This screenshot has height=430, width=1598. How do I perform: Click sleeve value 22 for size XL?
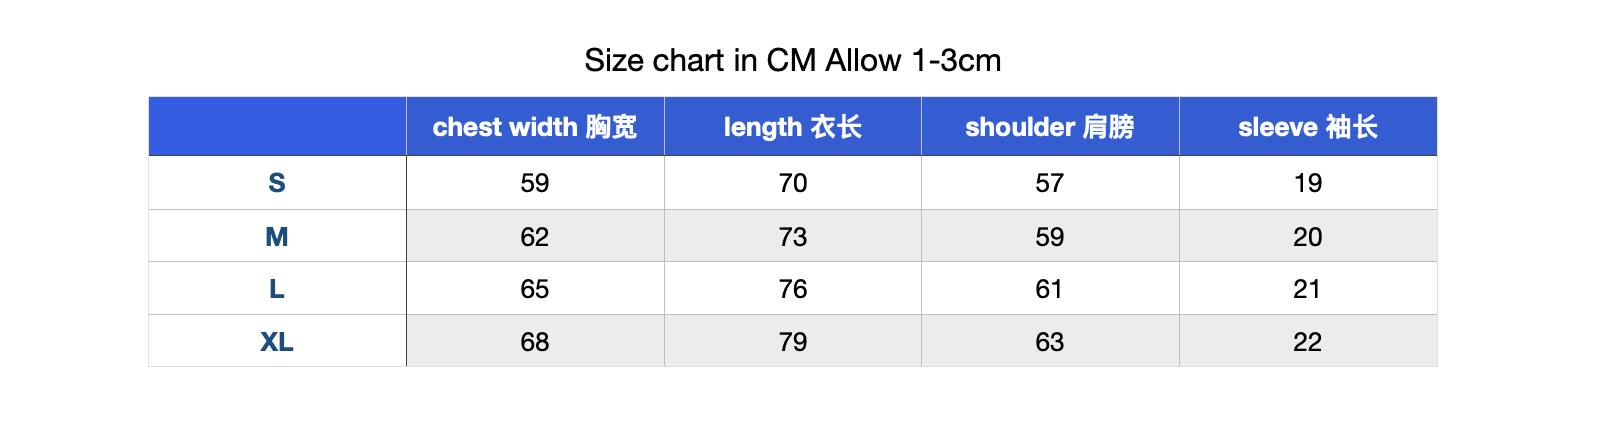tap(1308, 342)
